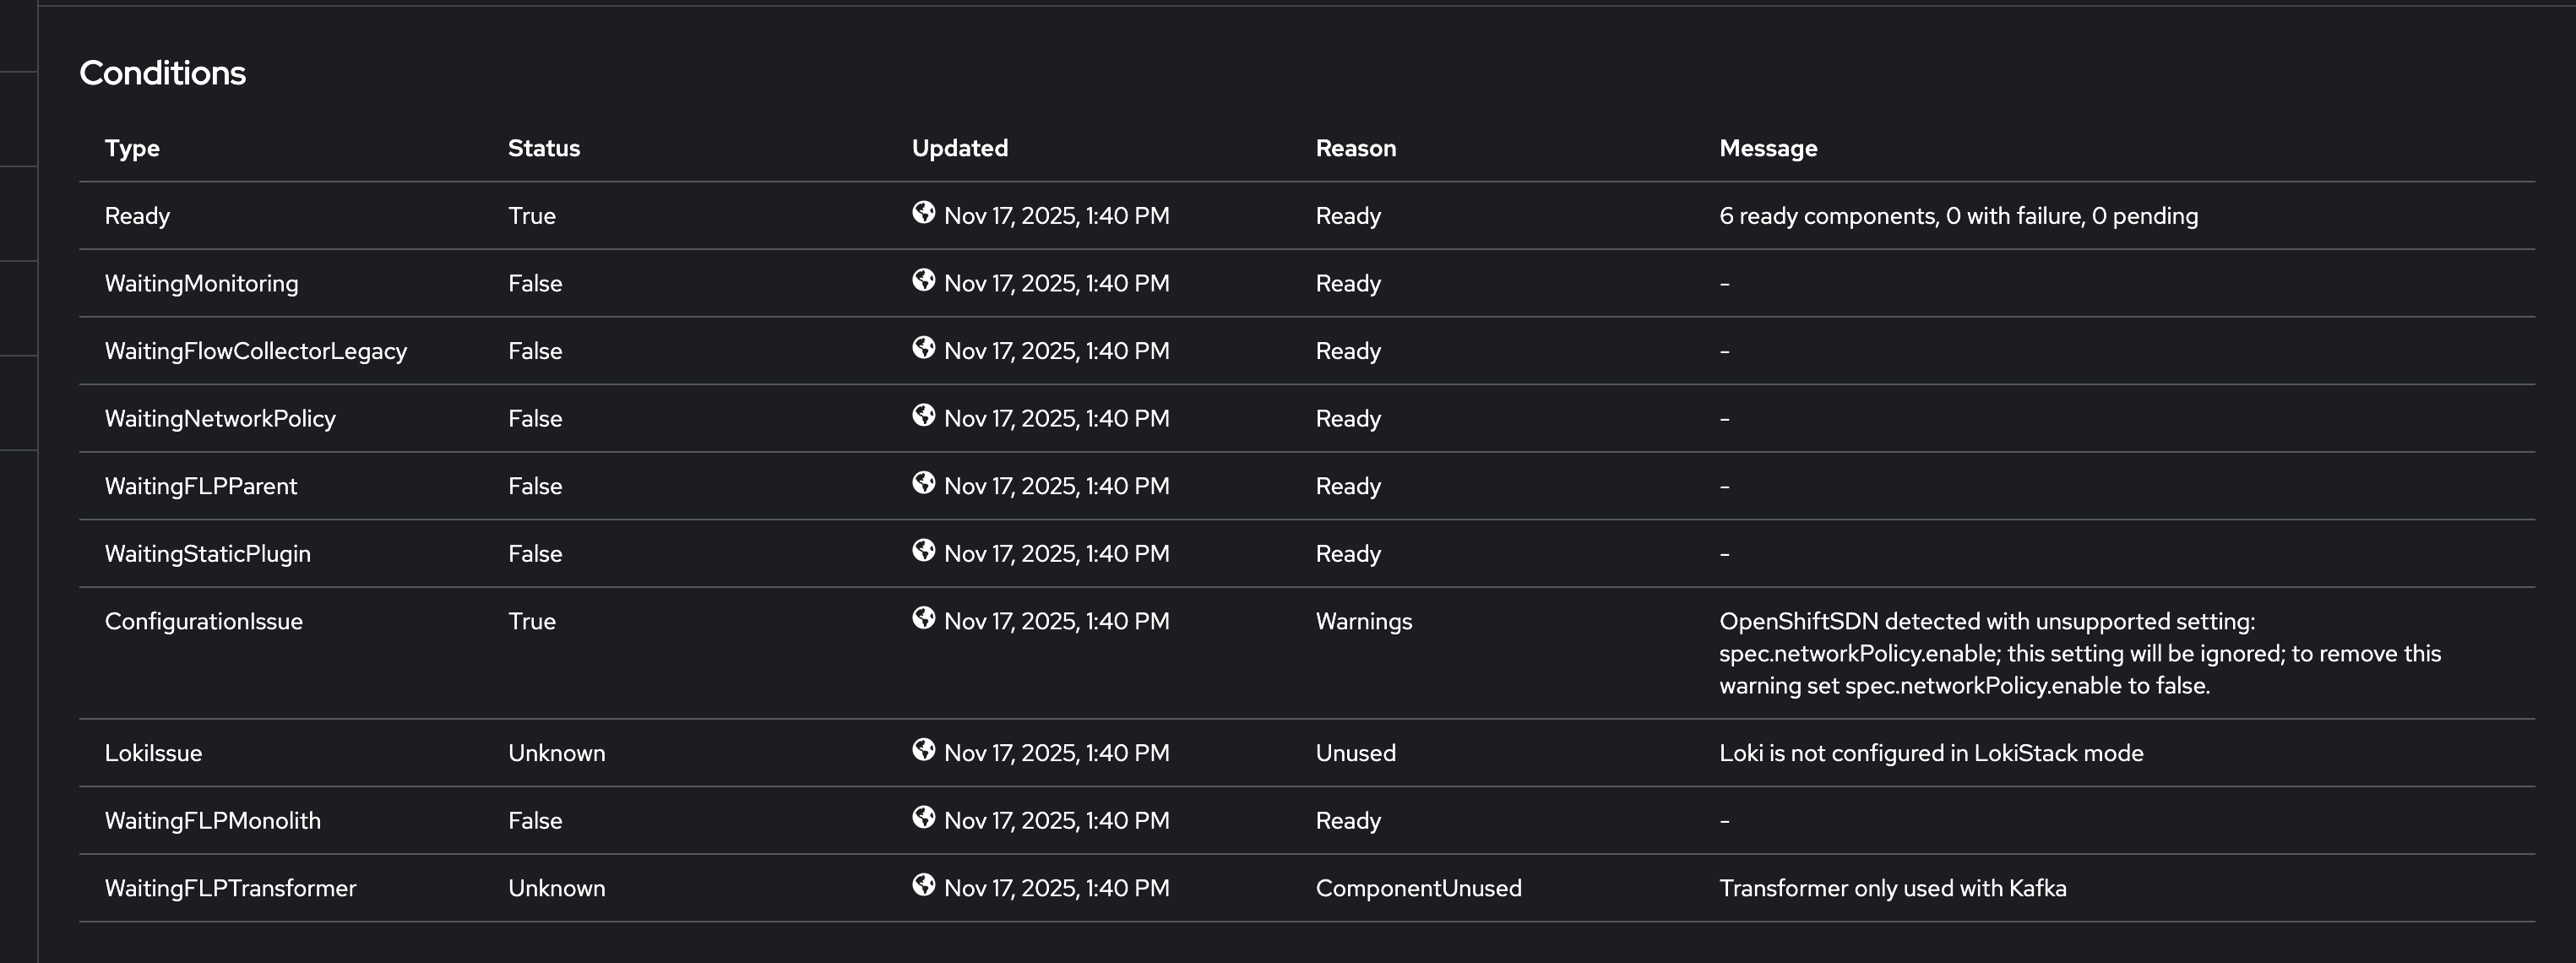This screenshot has width=2576, height=963.
Task: Click globe icon in WaitingNetworkPolicy row
Action: tap(923, 415)
